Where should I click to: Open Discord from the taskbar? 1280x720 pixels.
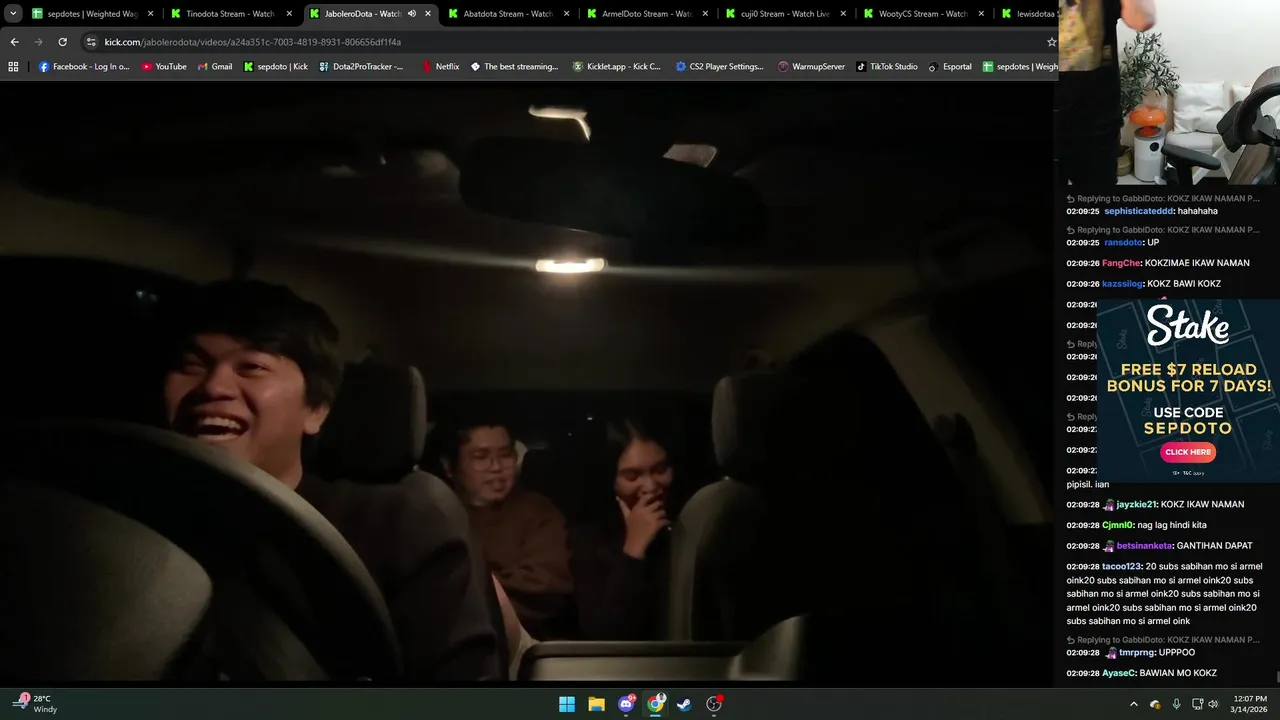(626, 704)
